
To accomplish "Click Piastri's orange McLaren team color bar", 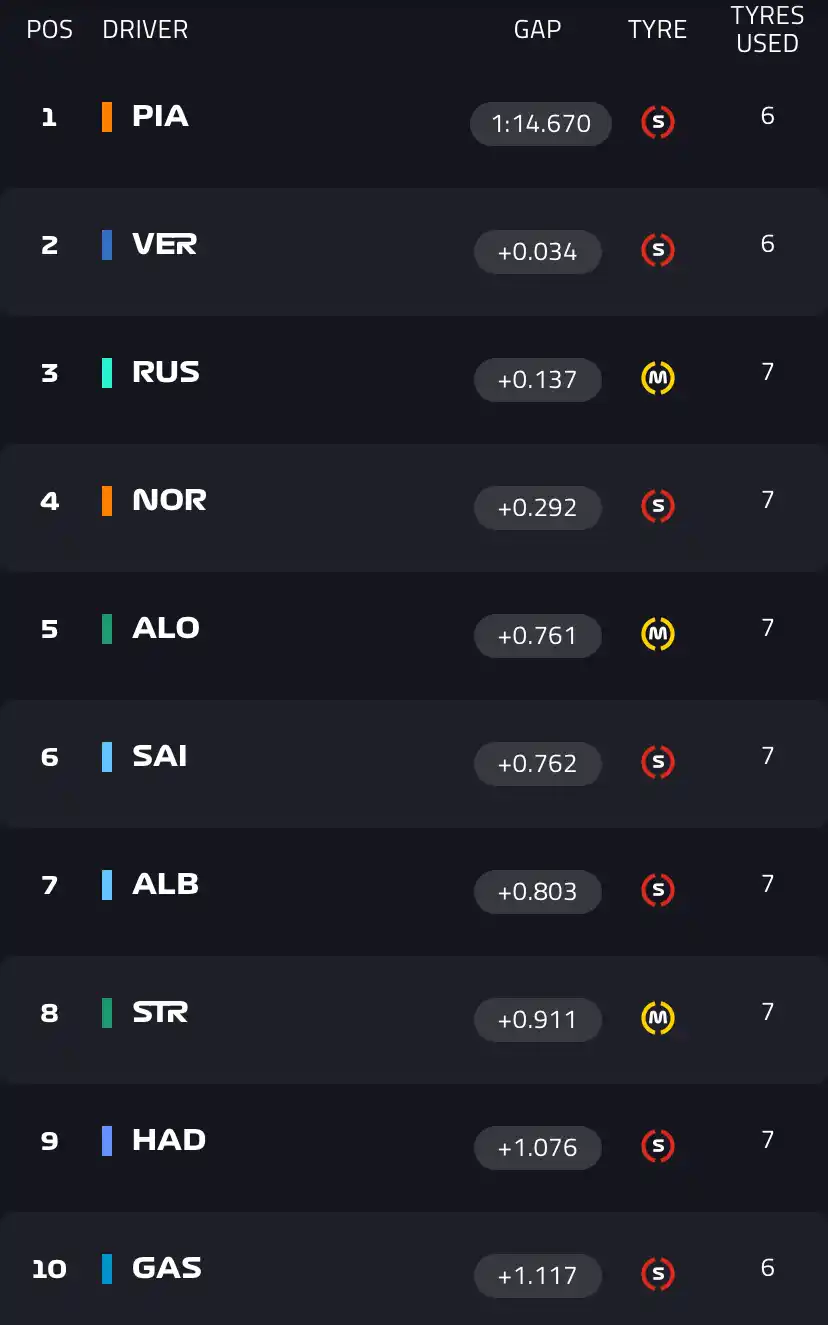I will (109, 116).
